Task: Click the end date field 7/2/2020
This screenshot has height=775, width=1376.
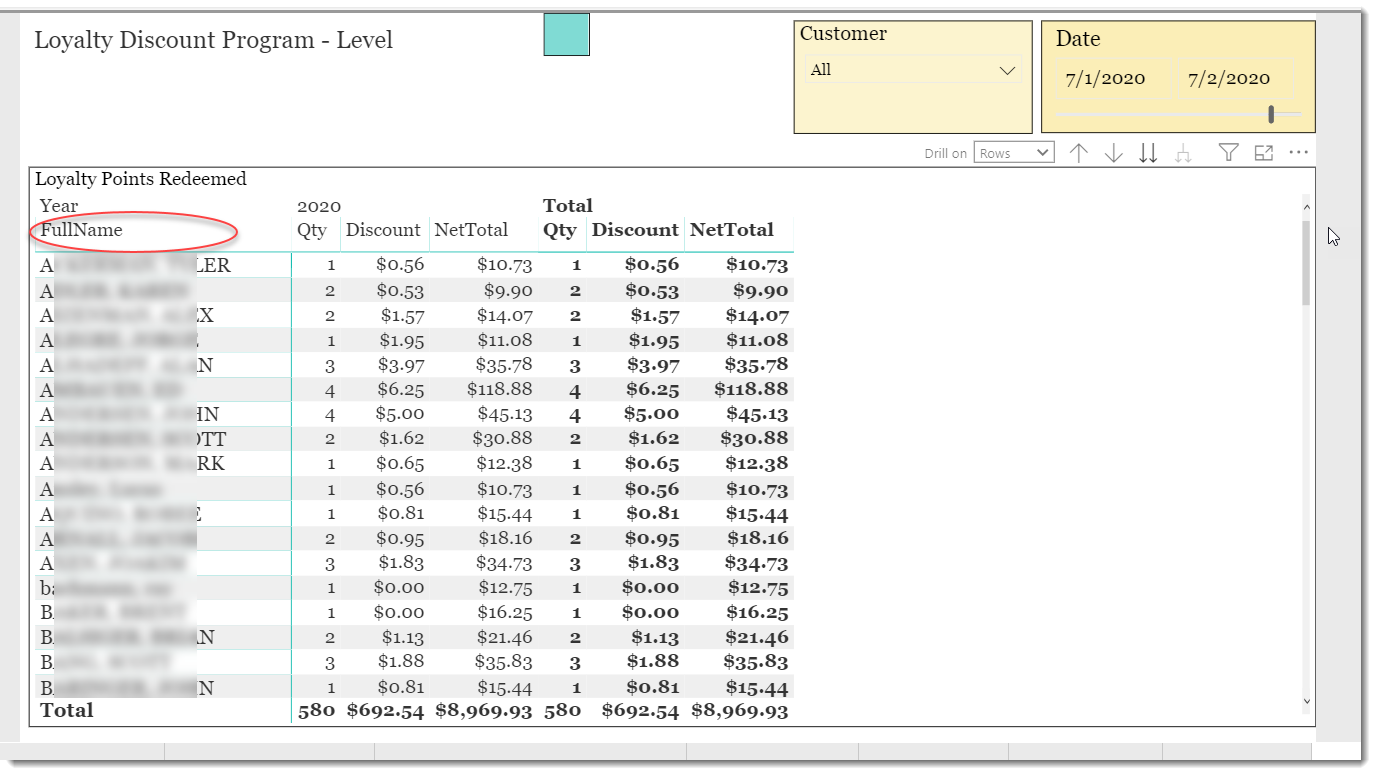Action: pos(1238,79)
